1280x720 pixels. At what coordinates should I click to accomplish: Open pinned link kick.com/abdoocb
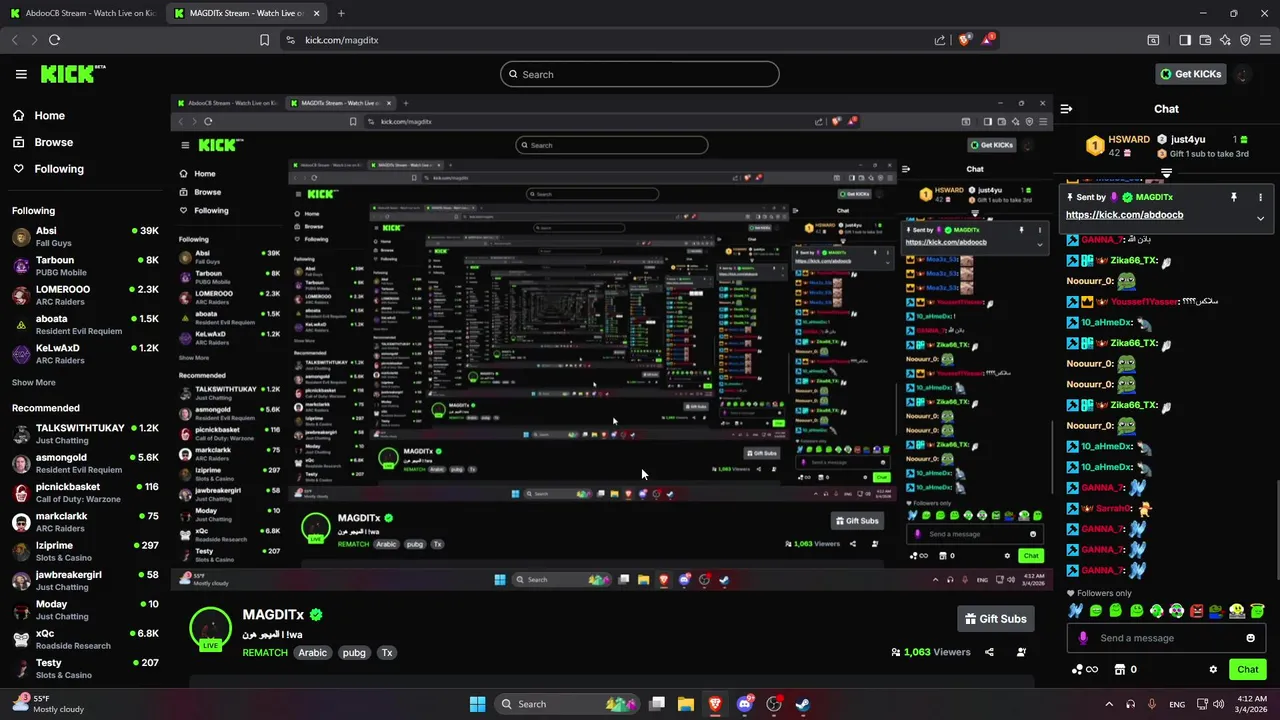tap(1124, 215)
